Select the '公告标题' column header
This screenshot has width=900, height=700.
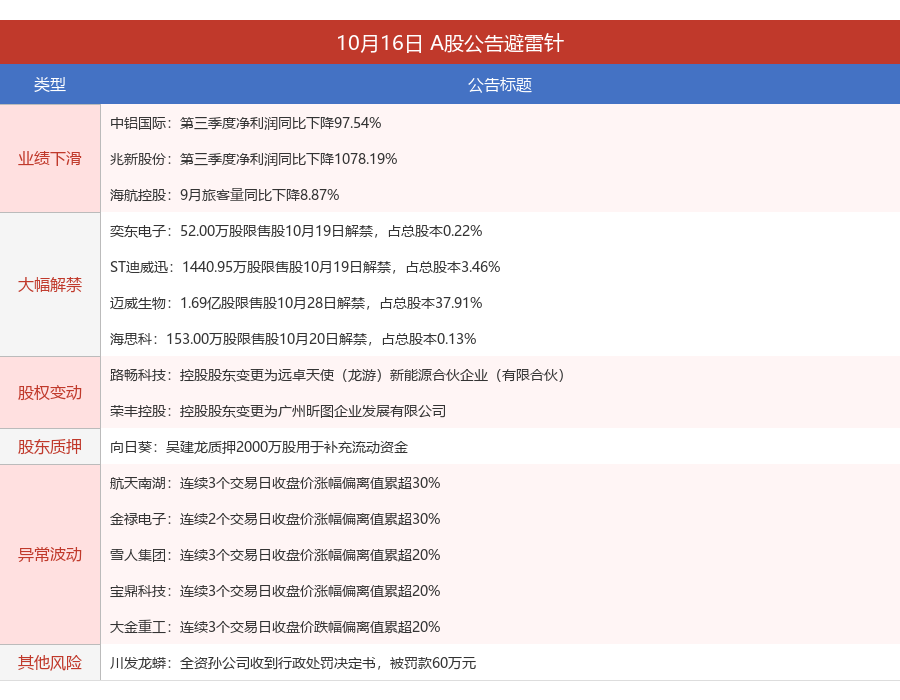point(500,84)
